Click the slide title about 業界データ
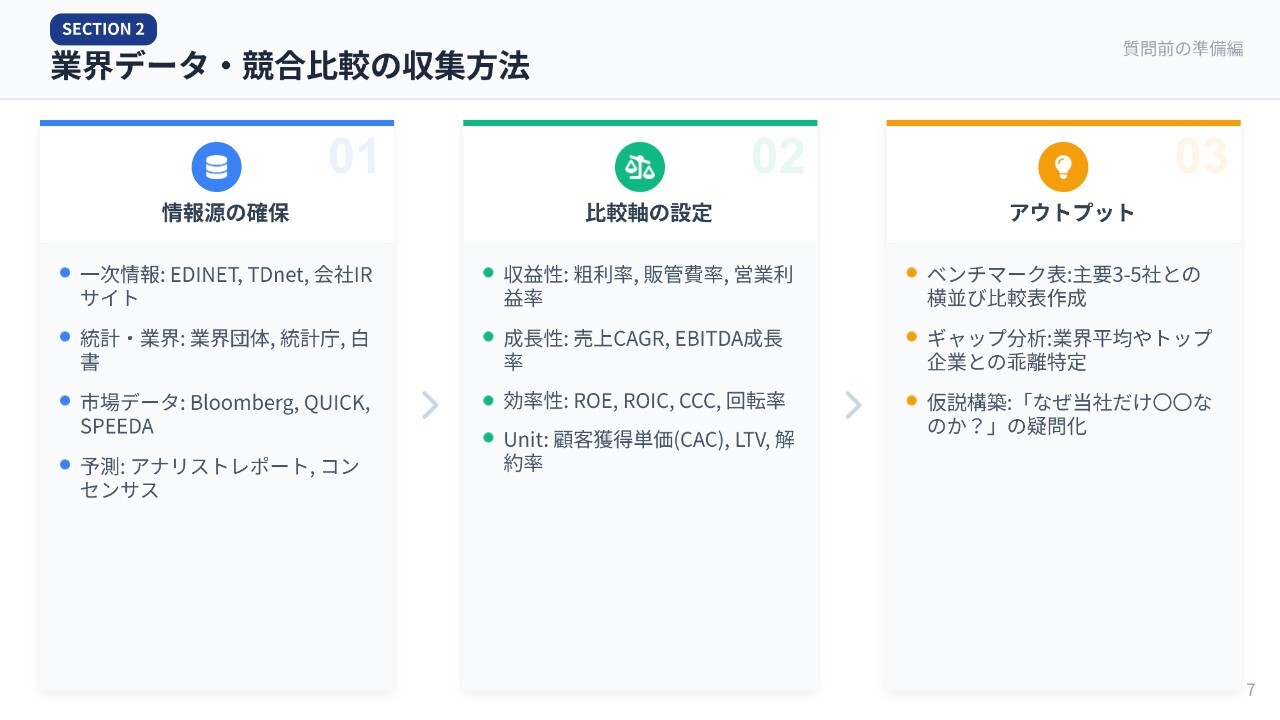1280x720 pixels. tap(290, 66)
